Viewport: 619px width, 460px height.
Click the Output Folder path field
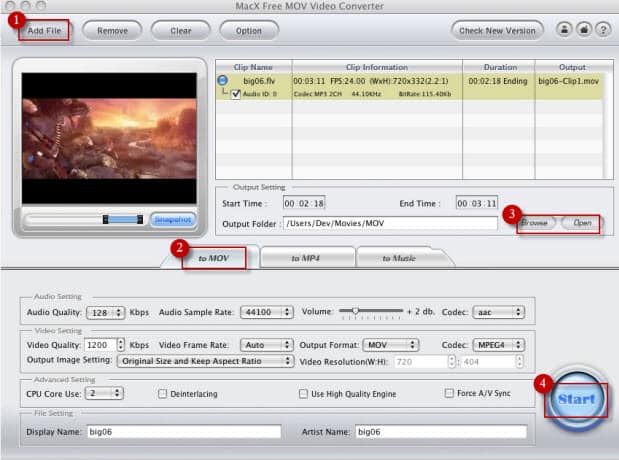click(390, 223)
